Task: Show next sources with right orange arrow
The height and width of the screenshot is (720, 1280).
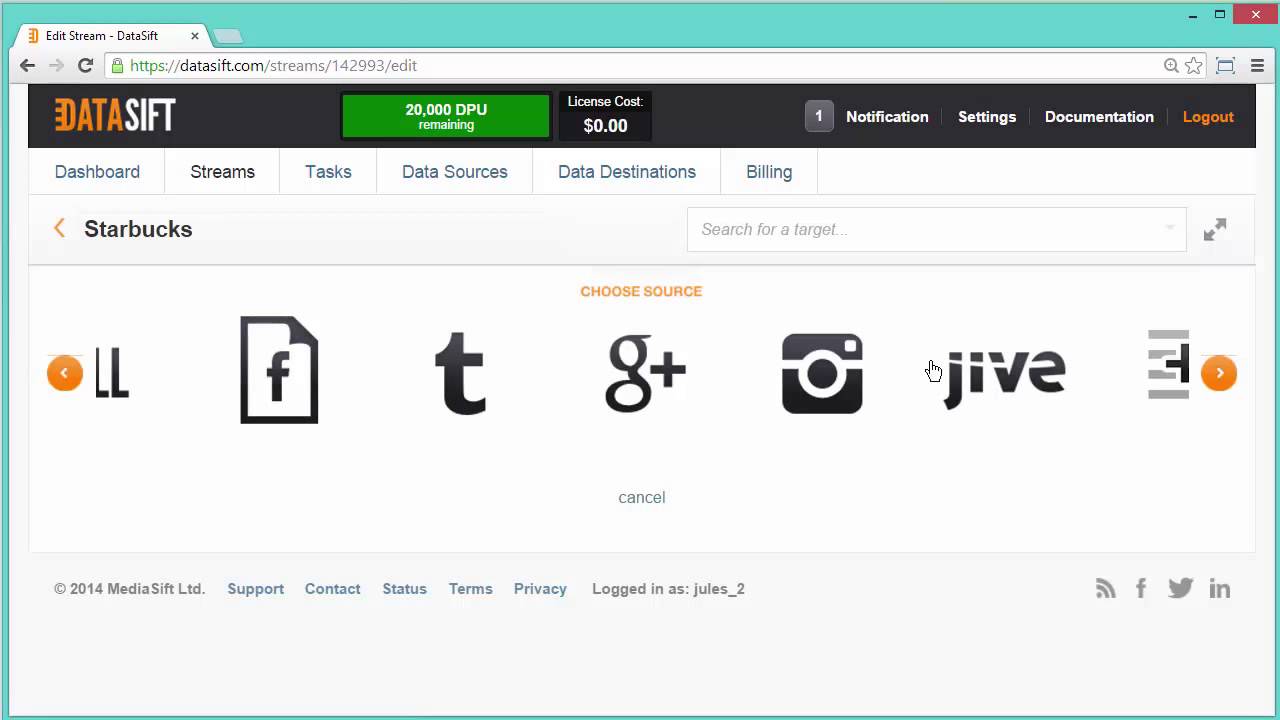Action: pos(1219,373)
